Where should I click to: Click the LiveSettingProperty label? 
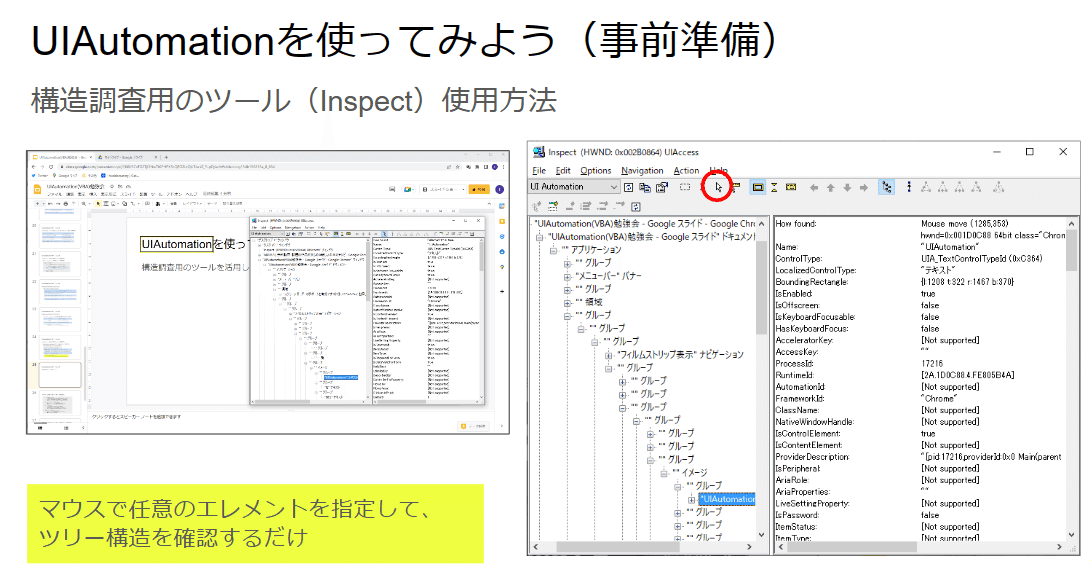[812, 503]
